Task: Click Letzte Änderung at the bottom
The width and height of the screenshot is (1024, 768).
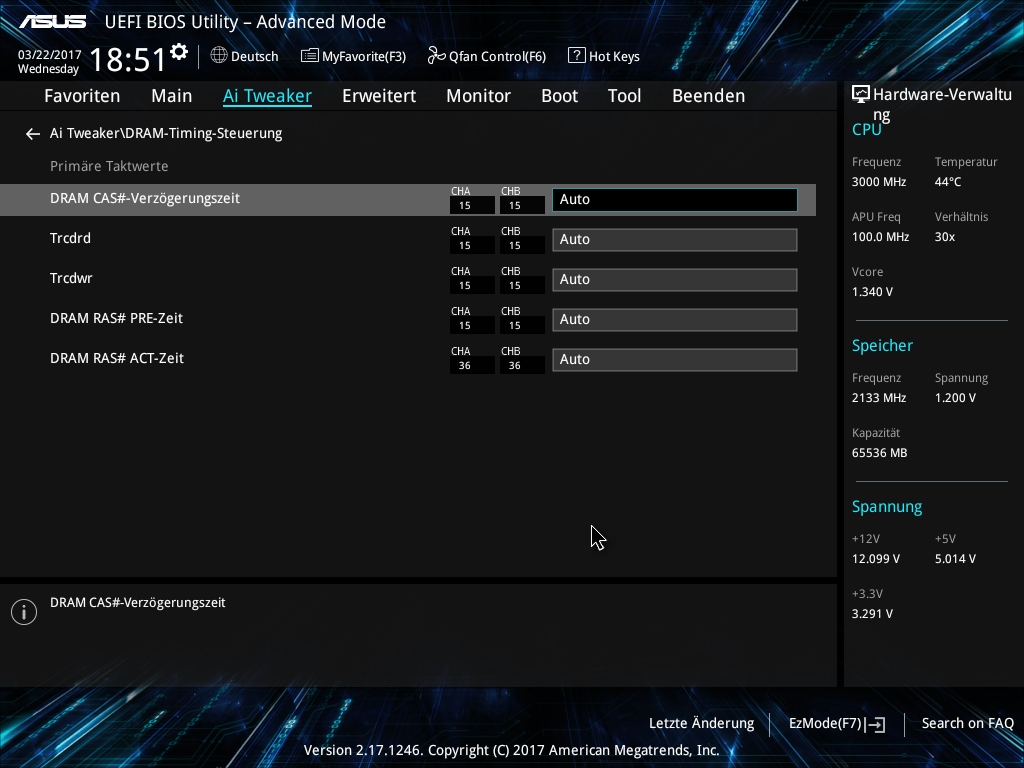Action: coord(701,724)
